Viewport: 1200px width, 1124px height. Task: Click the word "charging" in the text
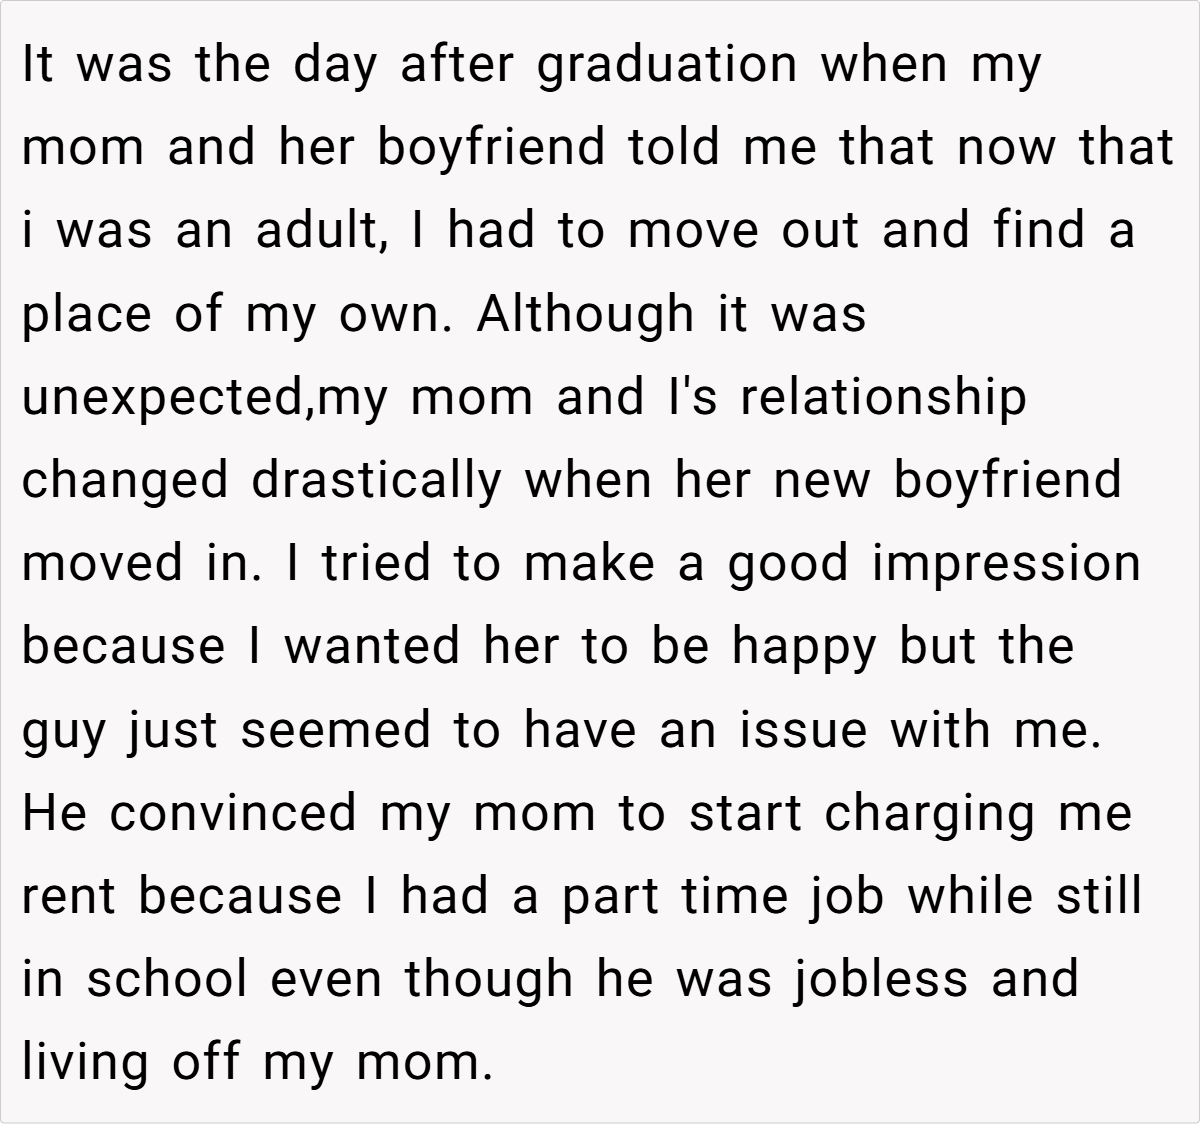point(933,814)
